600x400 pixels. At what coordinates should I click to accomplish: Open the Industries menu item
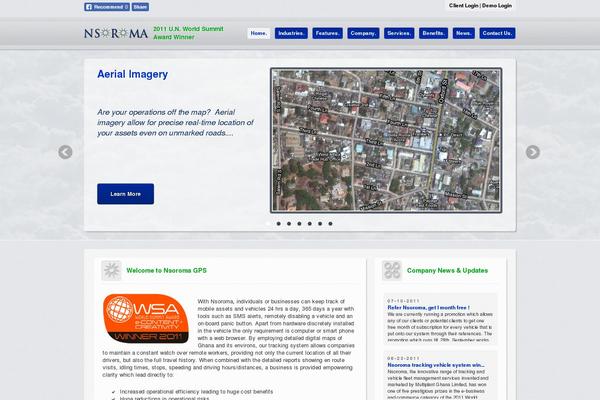tap(291, 33)
